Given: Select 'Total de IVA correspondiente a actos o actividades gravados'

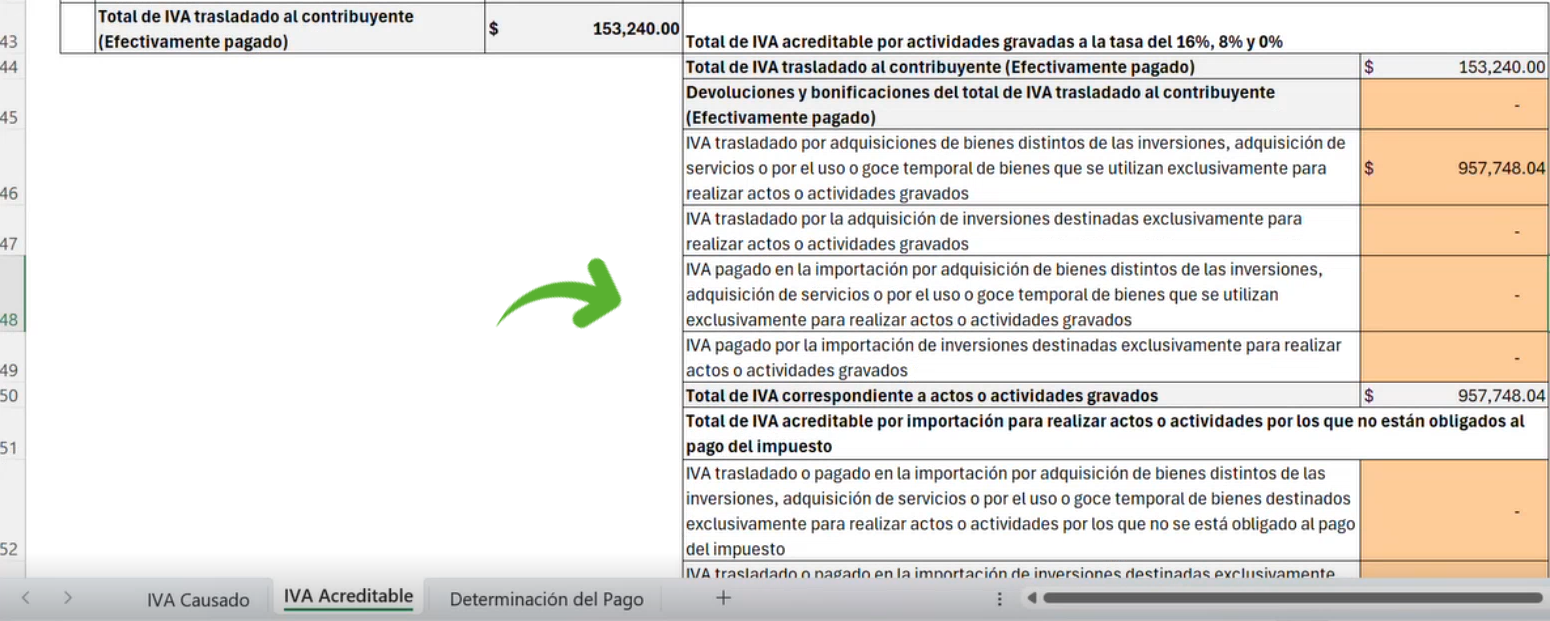Looking at the screenshot, I should (x=1022, y=395).
